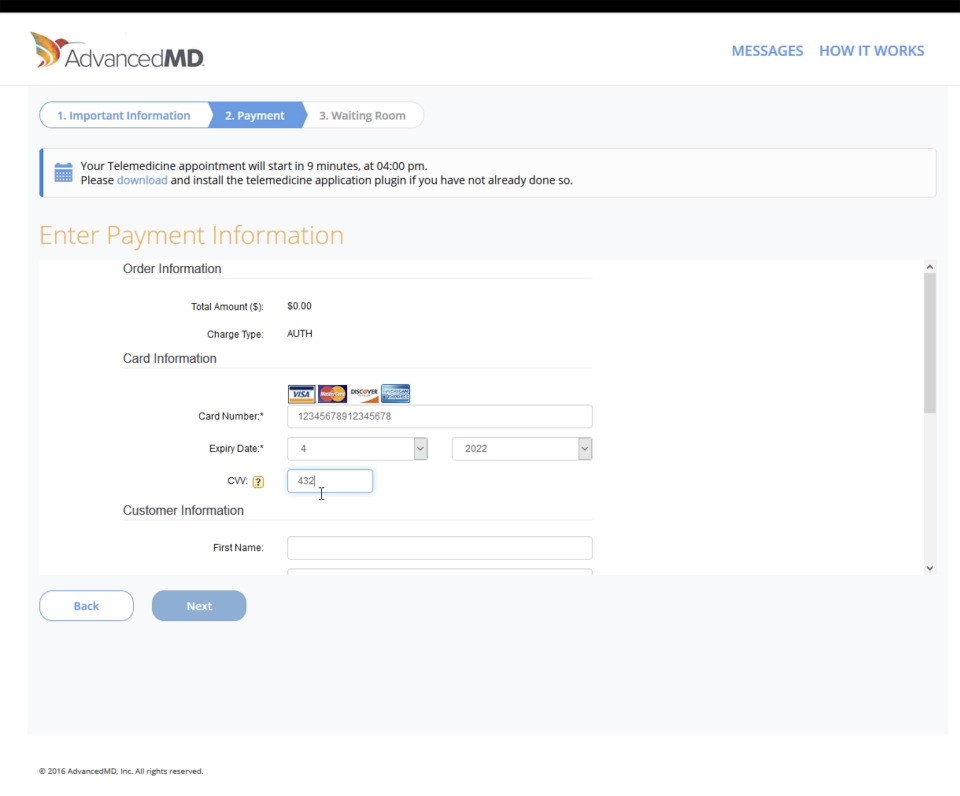This screenshot has height=796, width=960.
Task: Expand the expiry month list chevron
Action: pyautogui.click(x=421, y=448)
